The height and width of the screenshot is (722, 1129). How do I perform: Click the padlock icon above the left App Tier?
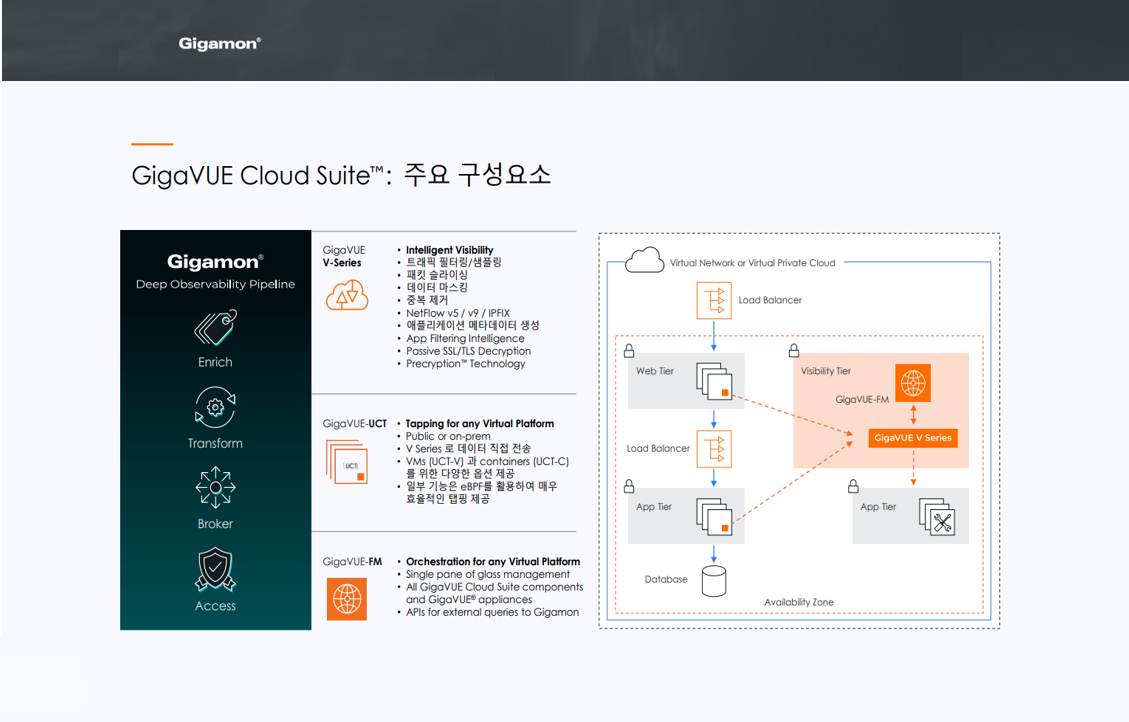pos(629,486)
